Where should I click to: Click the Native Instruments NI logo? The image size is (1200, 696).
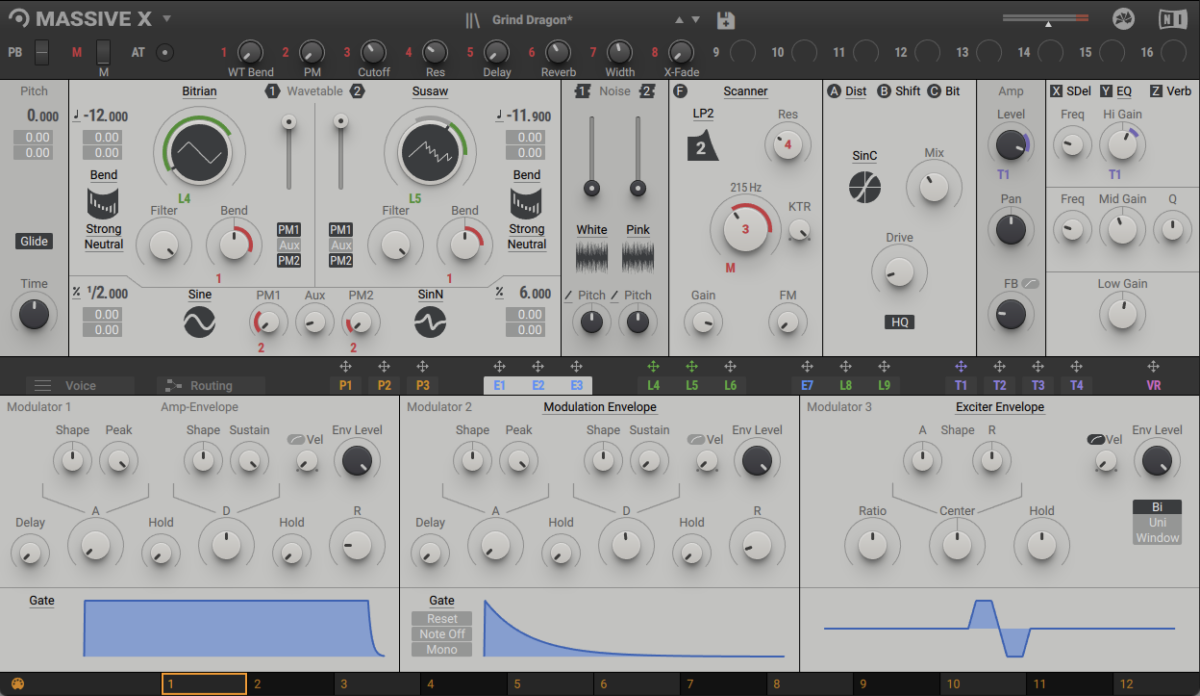(x=1172, y=19)
